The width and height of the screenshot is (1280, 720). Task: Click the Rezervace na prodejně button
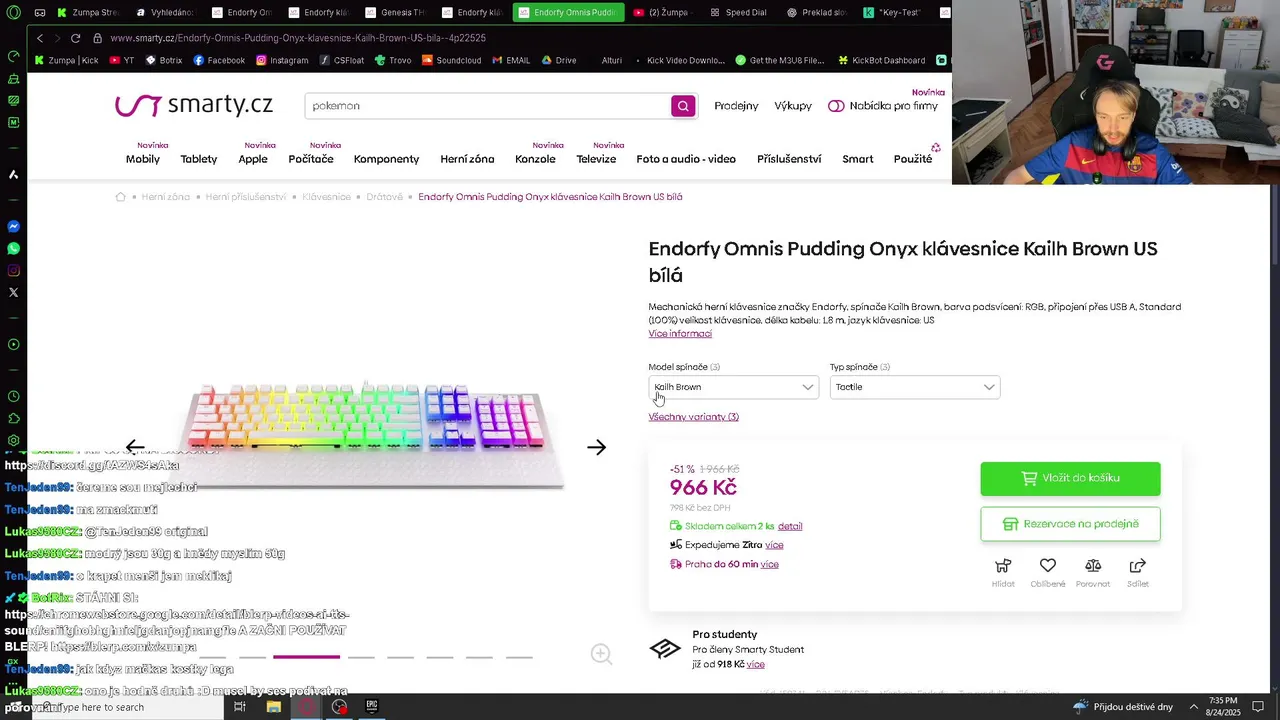tap(1070, 524)
